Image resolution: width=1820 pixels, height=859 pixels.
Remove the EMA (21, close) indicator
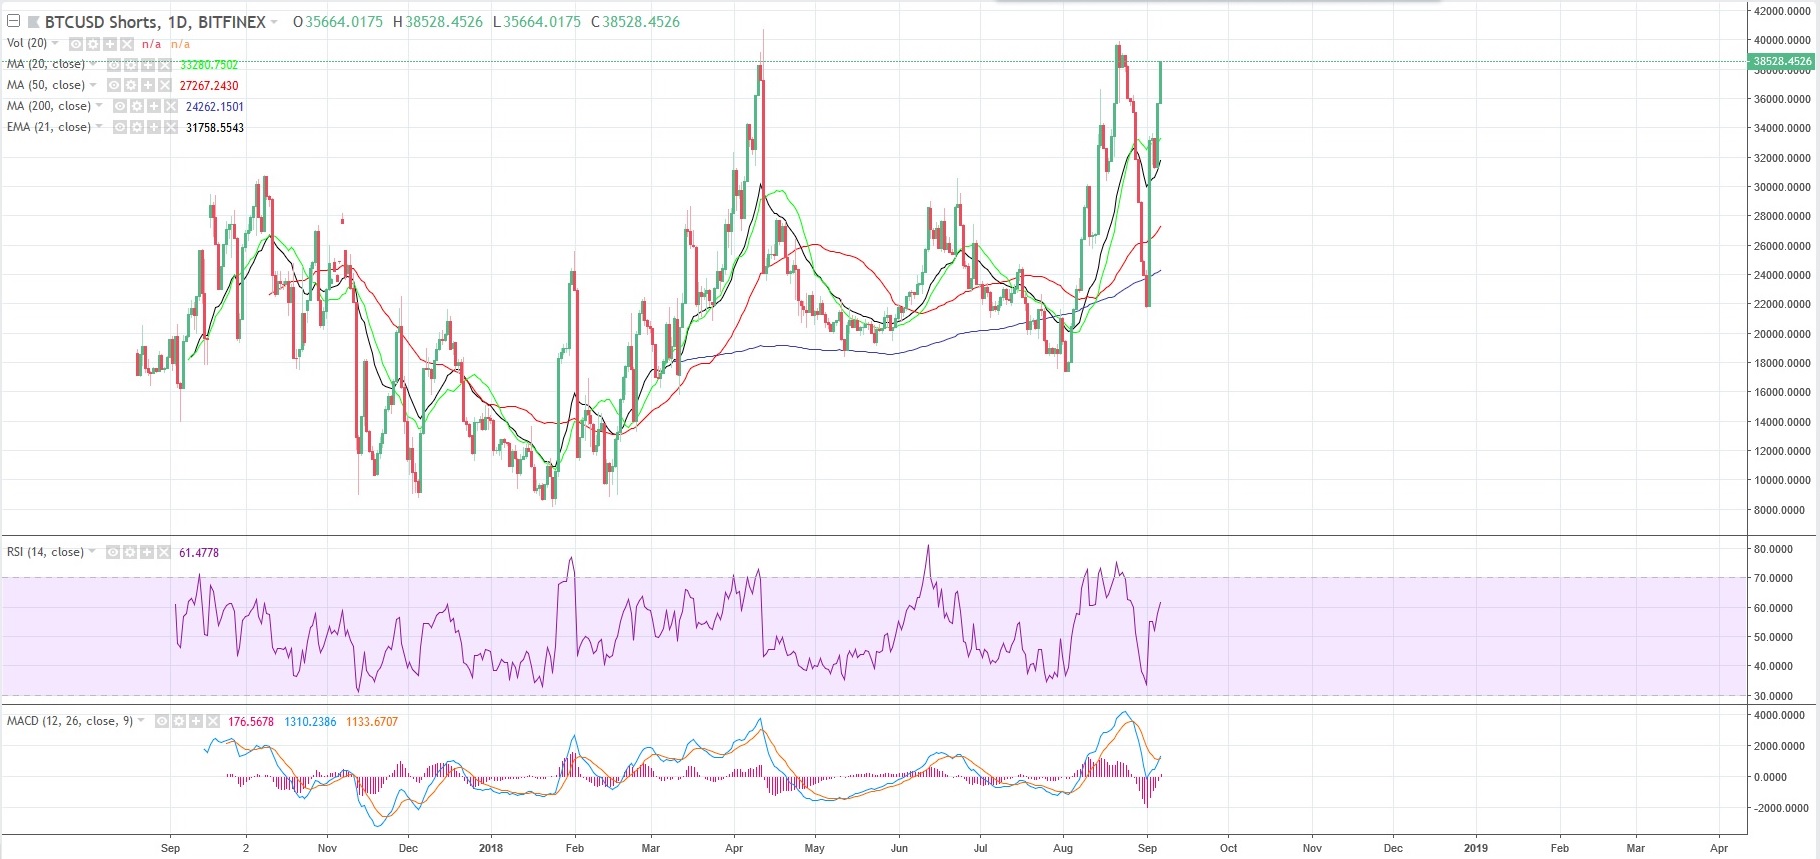171,127
